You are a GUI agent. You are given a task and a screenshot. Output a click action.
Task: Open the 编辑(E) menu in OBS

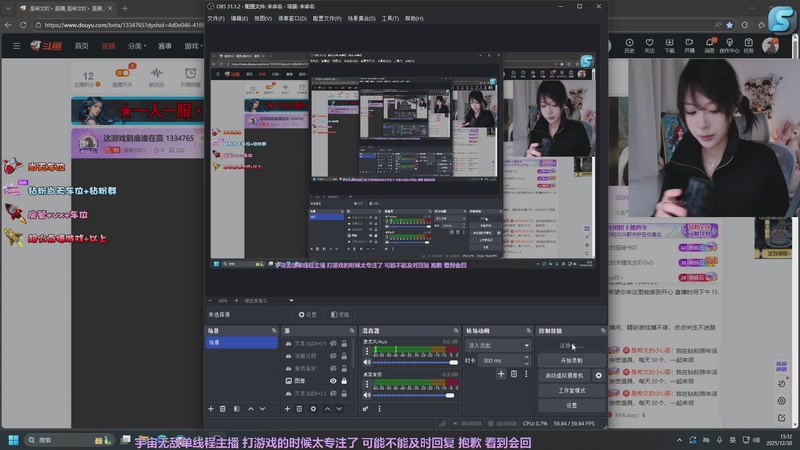pyautogui.click(x=239, y=18)
